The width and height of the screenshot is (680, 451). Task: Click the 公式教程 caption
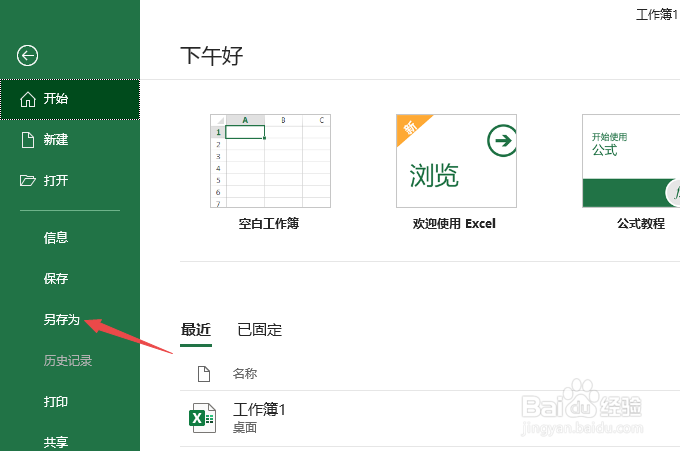[641, 224]
